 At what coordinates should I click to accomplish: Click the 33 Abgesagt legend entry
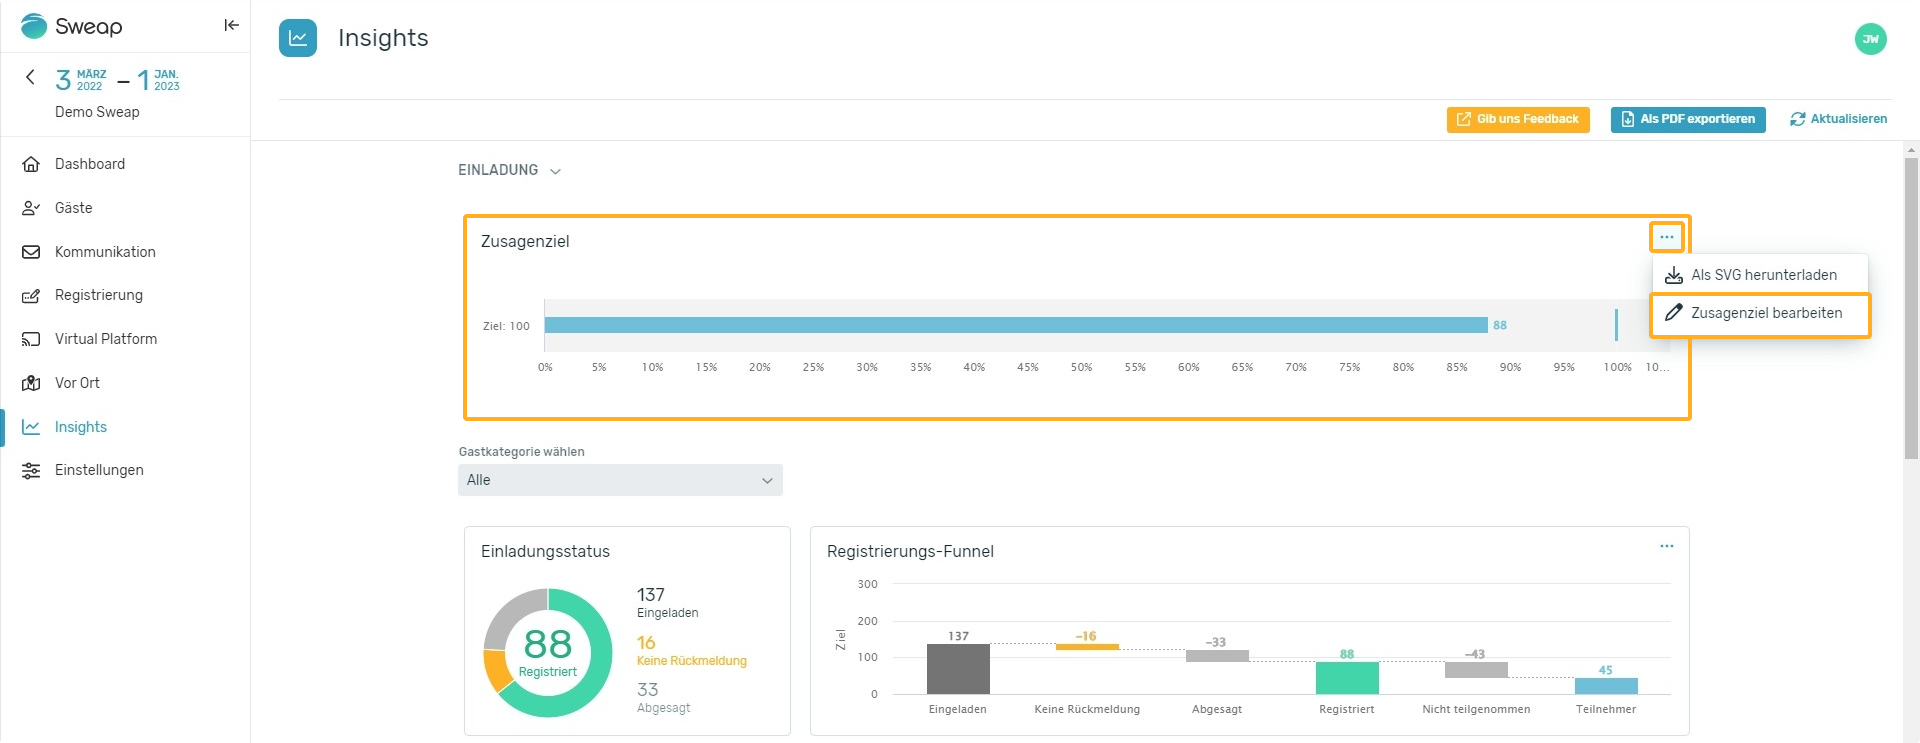point(663,698)
